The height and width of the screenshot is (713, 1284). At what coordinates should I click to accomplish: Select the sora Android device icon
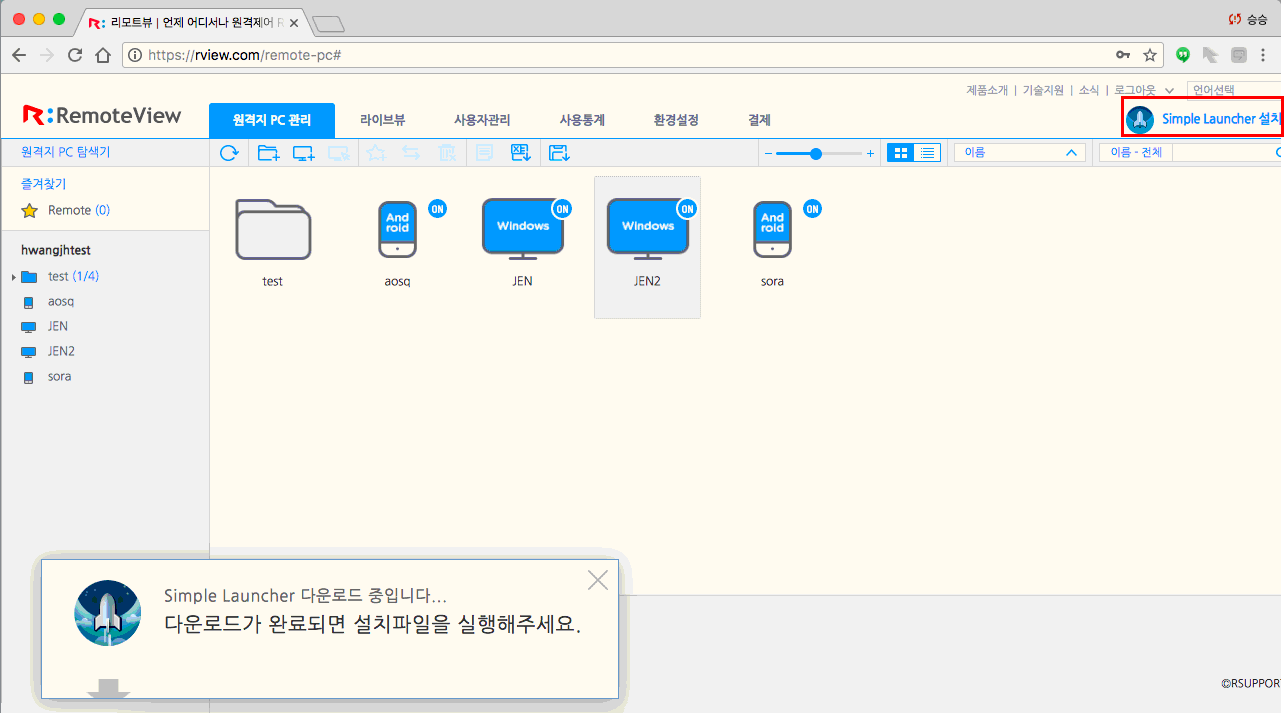click(x=772, y=230)
